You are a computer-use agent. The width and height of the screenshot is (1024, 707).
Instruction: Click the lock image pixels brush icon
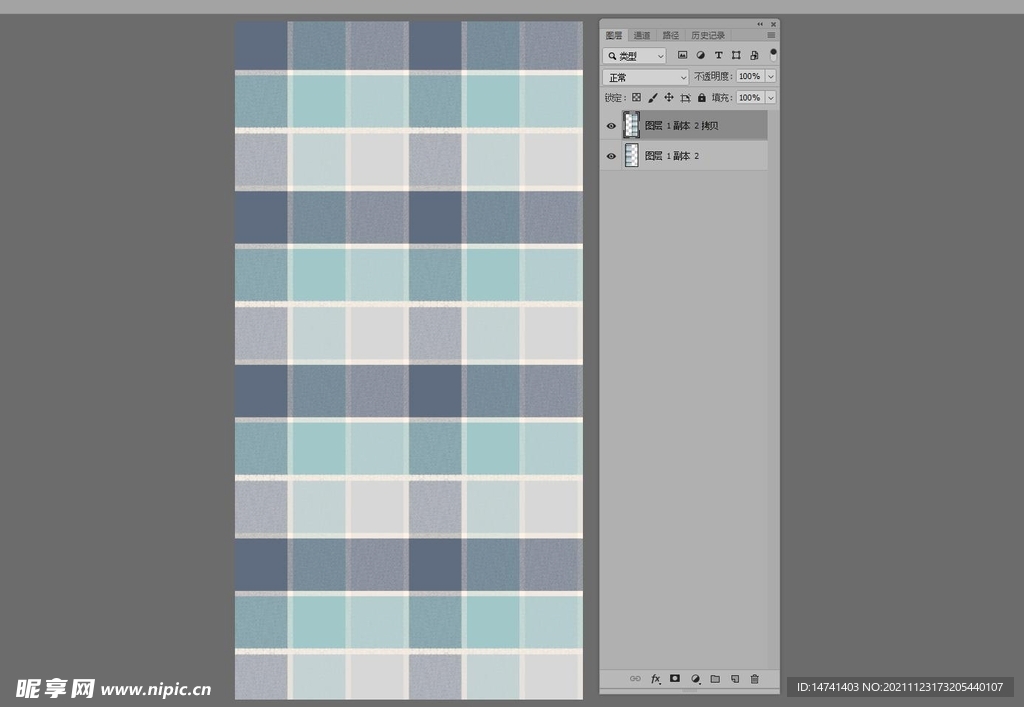click(653, 98)
